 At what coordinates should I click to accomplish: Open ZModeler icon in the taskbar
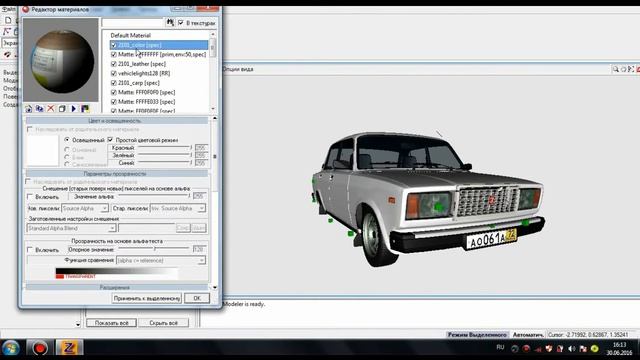[69, 348]
